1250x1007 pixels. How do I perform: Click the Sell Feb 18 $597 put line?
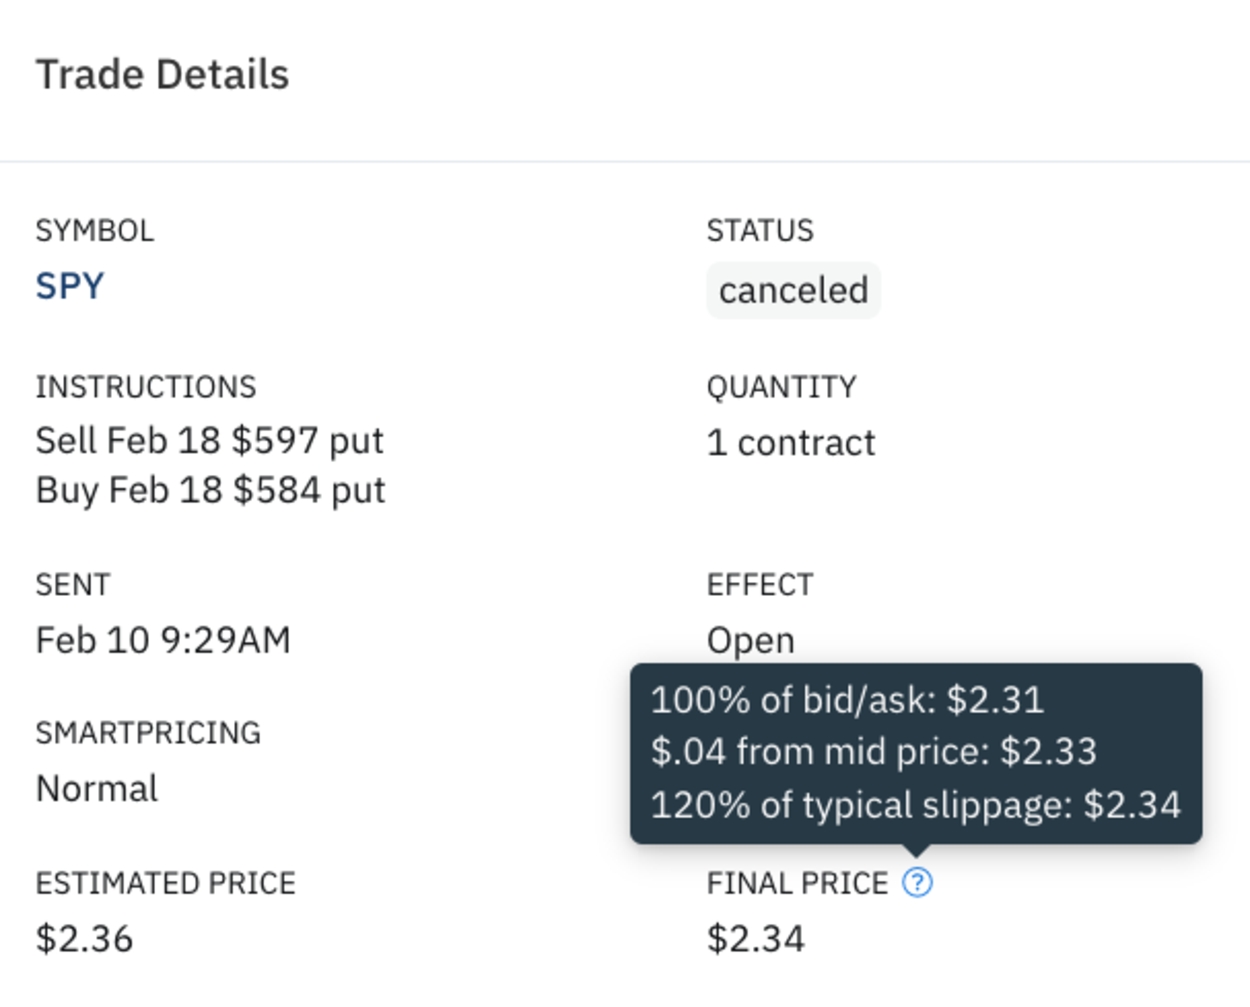pyautogui.click(x=210, y=441)
